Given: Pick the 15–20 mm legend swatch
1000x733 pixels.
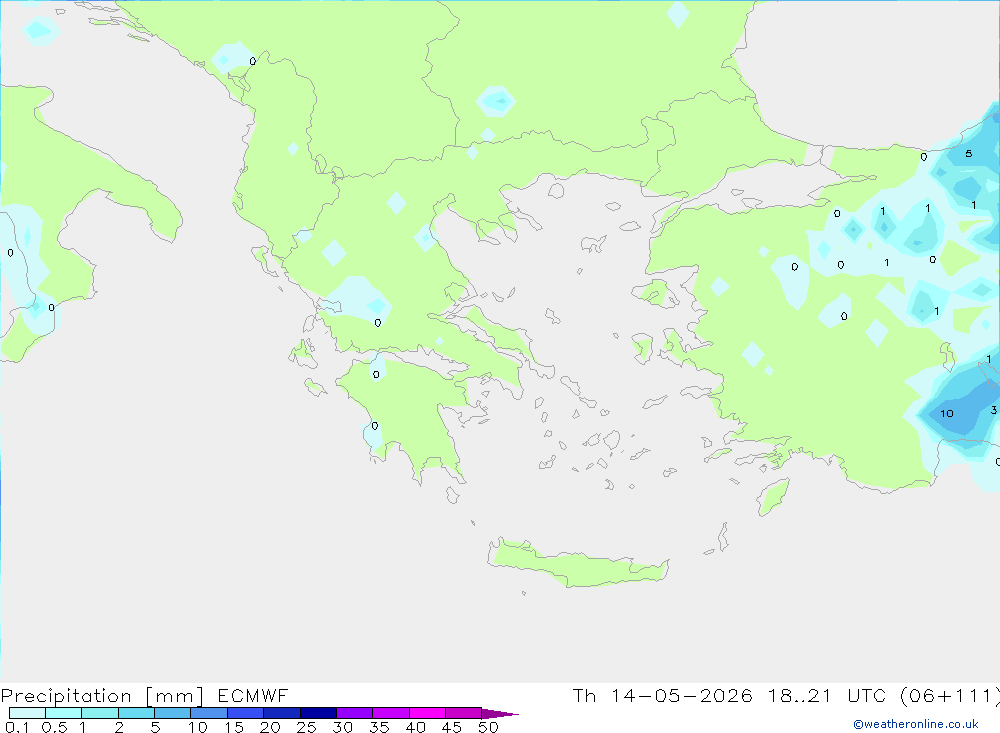Looking at the screenshot, I should (x=246, y=713).
